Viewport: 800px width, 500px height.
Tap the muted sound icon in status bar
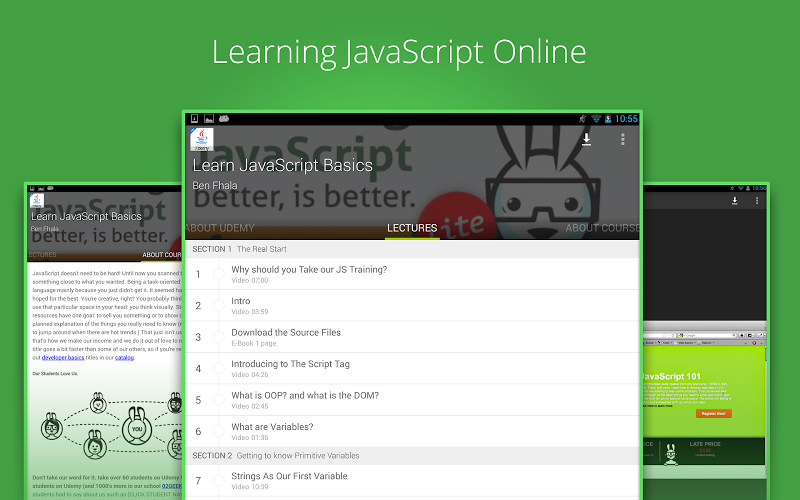coord(583,119)
